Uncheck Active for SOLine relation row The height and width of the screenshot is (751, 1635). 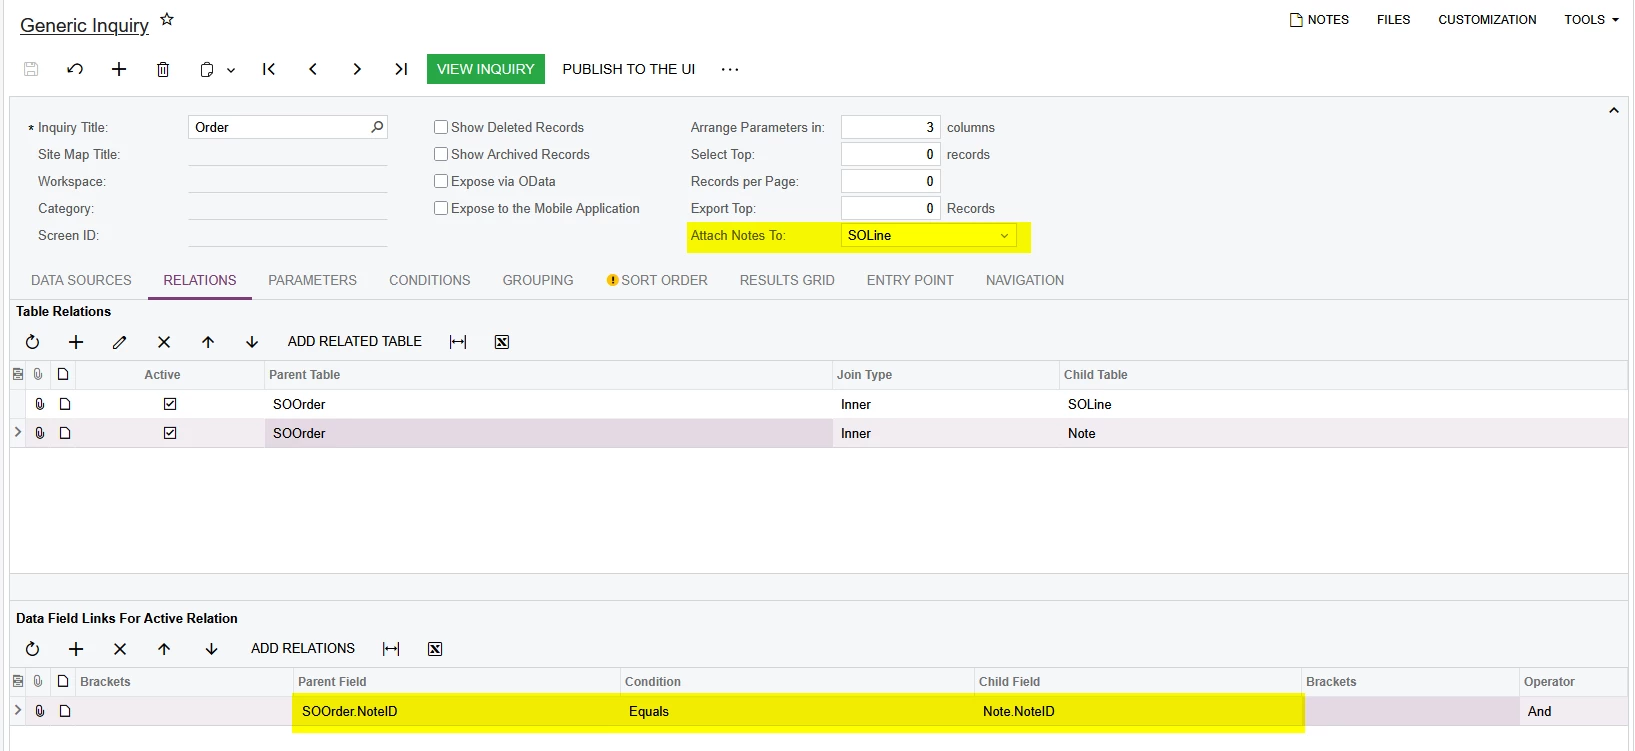coord(170,404)
